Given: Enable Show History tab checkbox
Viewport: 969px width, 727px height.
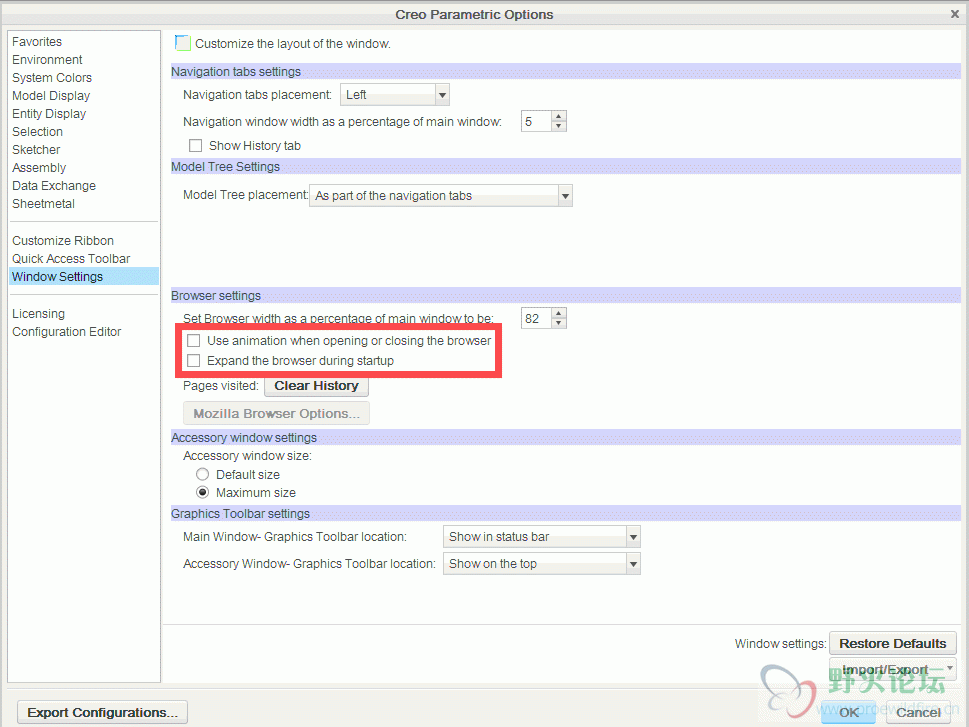Looking at the screenshot, I should tap(195, 145).
